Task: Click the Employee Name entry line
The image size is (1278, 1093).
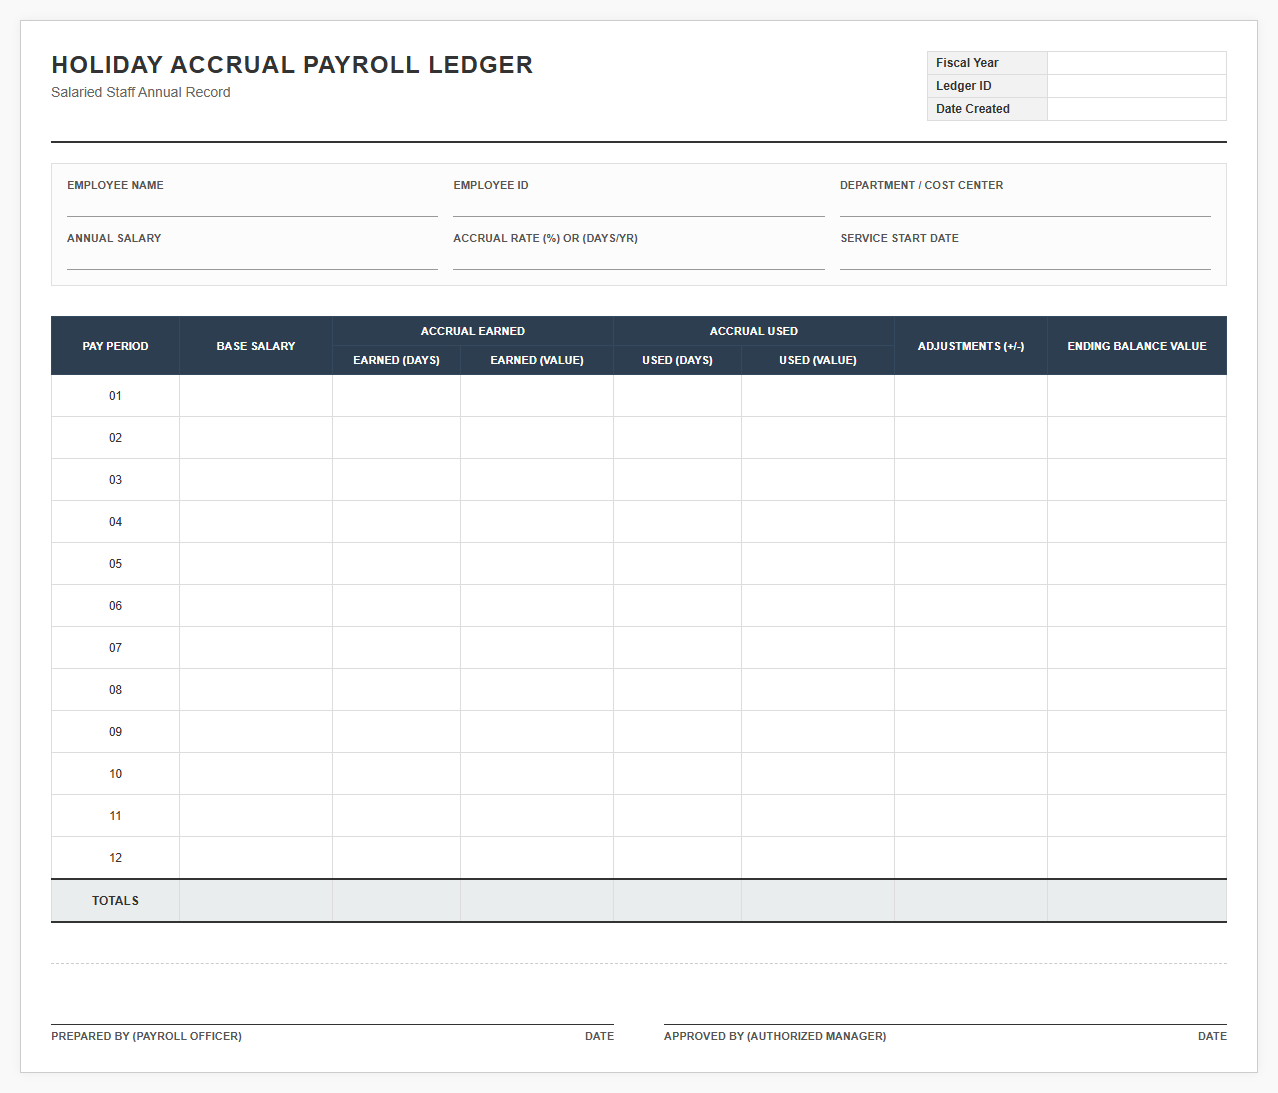Action: pyautogui.click(x=252, y=207)
